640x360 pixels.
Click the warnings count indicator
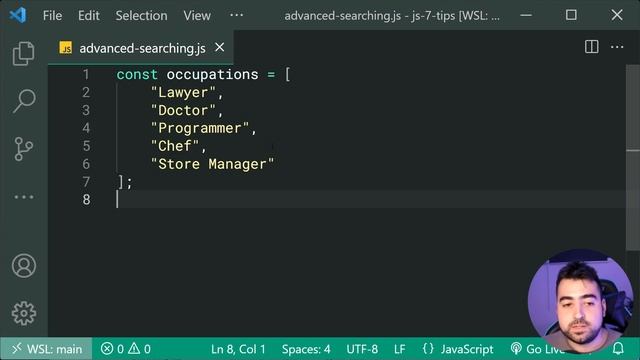point(140,349)
